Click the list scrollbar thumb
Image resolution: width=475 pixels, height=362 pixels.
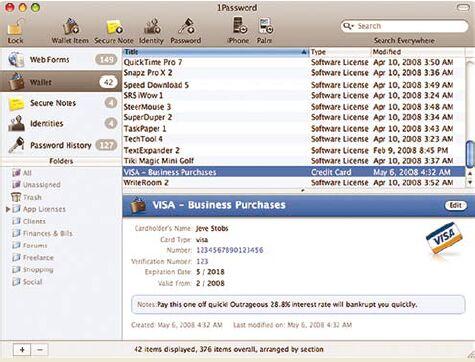click(470, 154)
